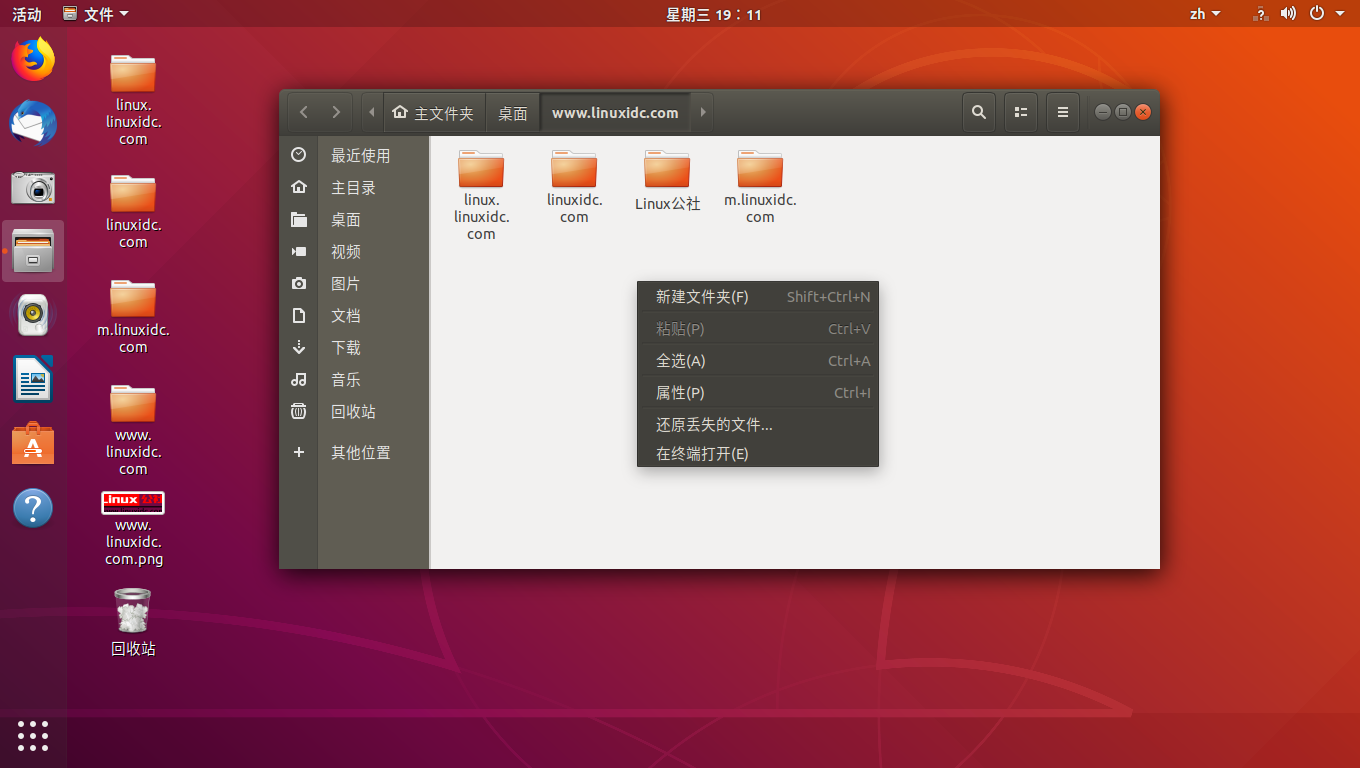Toggle list view button in Files header
Image resolution: width=1360 pixels, height=768 pixels.
coord(1021,112)
